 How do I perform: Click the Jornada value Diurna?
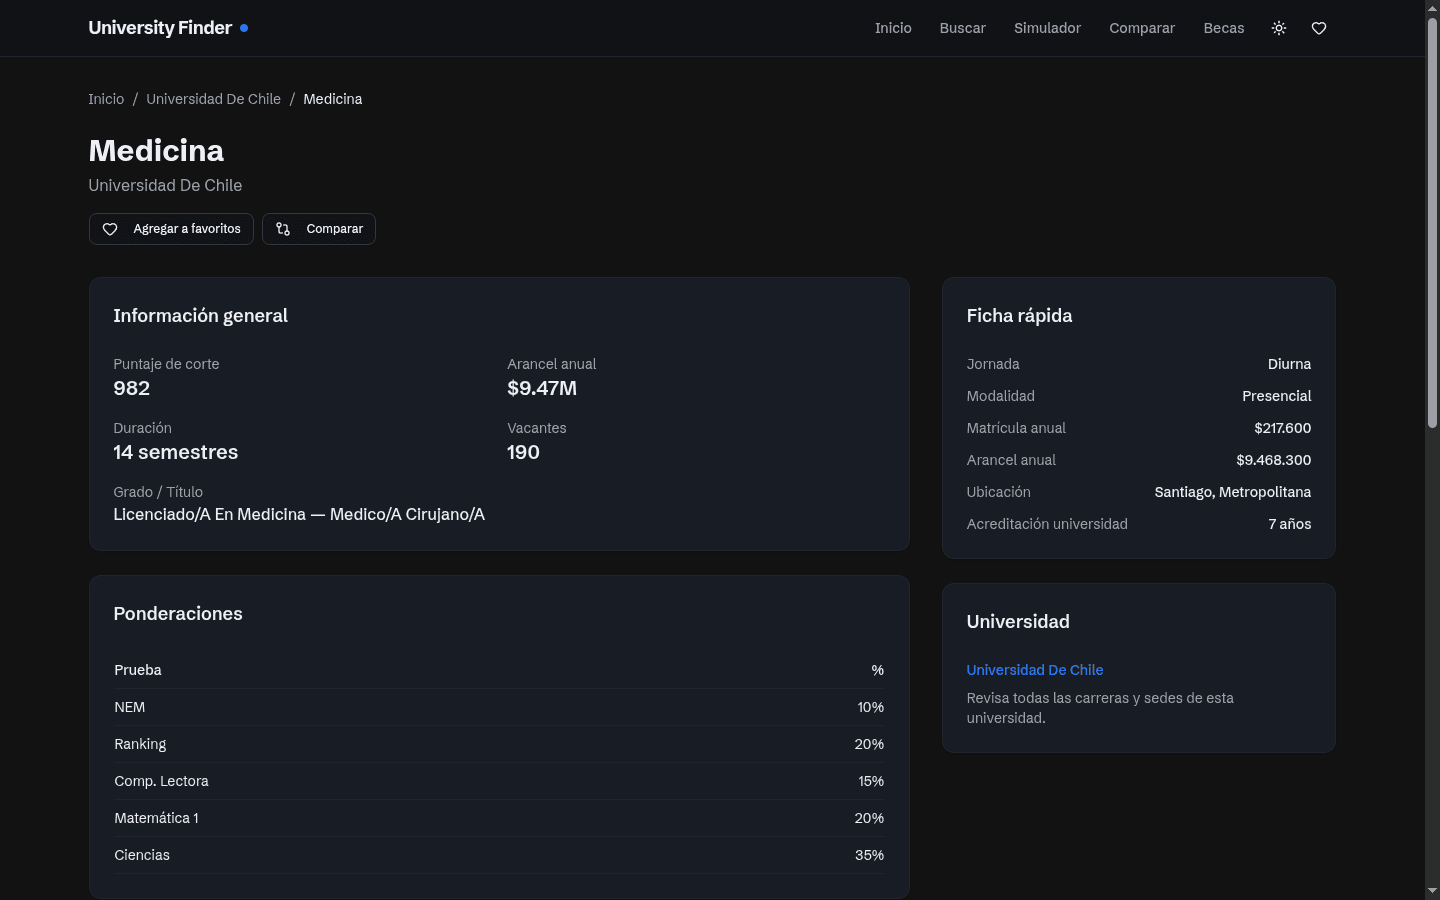(1289, 364)
